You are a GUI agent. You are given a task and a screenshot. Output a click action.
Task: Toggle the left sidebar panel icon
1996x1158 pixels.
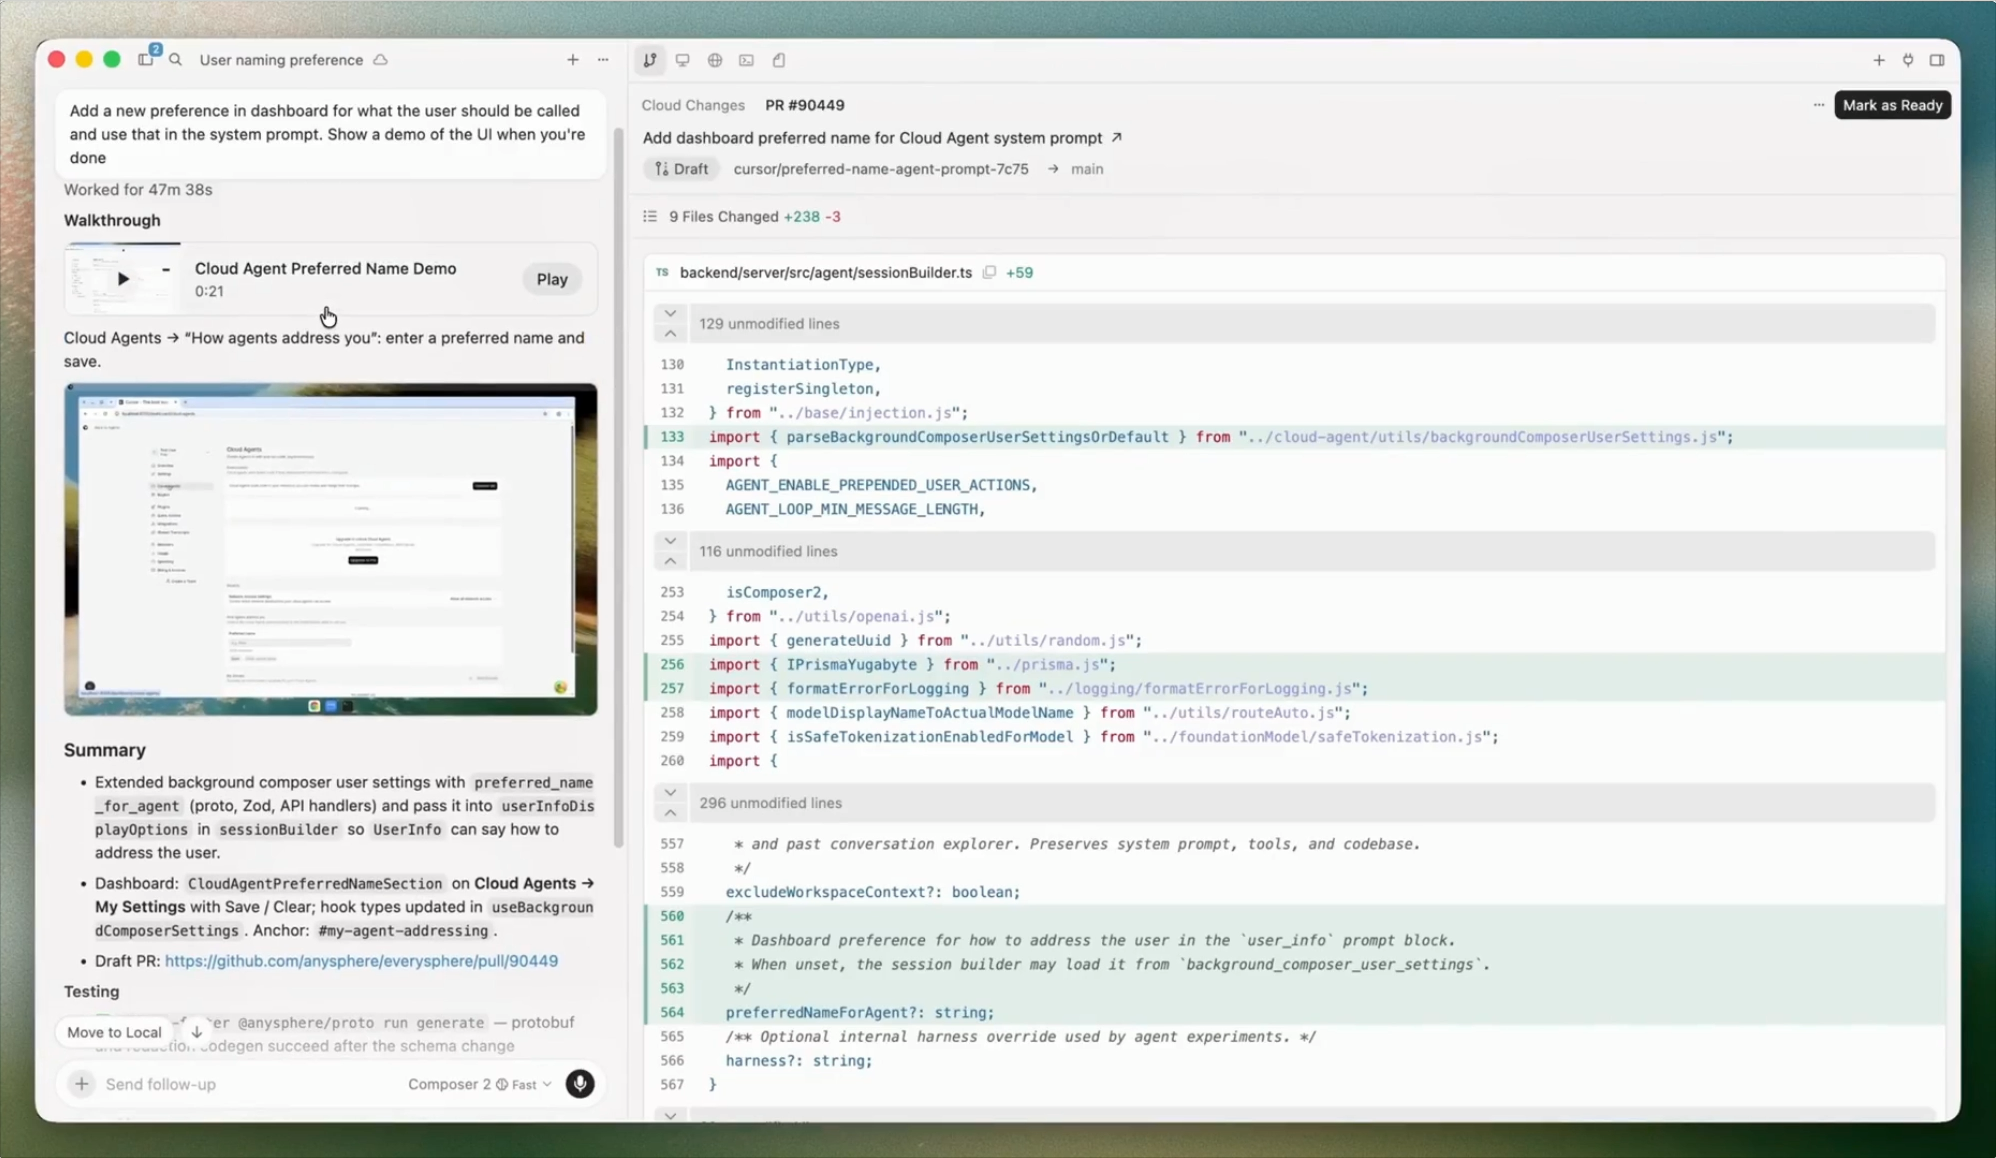coord(146,60)
